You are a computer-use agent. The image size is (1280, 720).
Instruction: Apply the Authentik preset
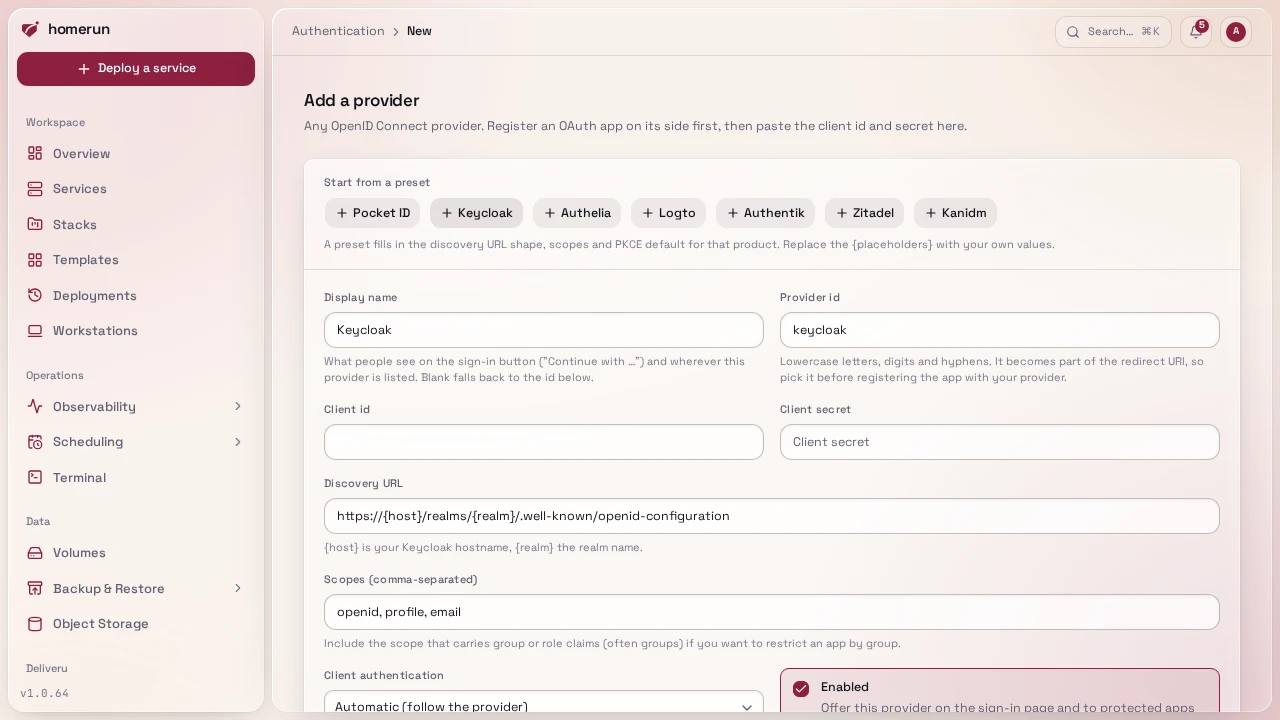[766, 213]
